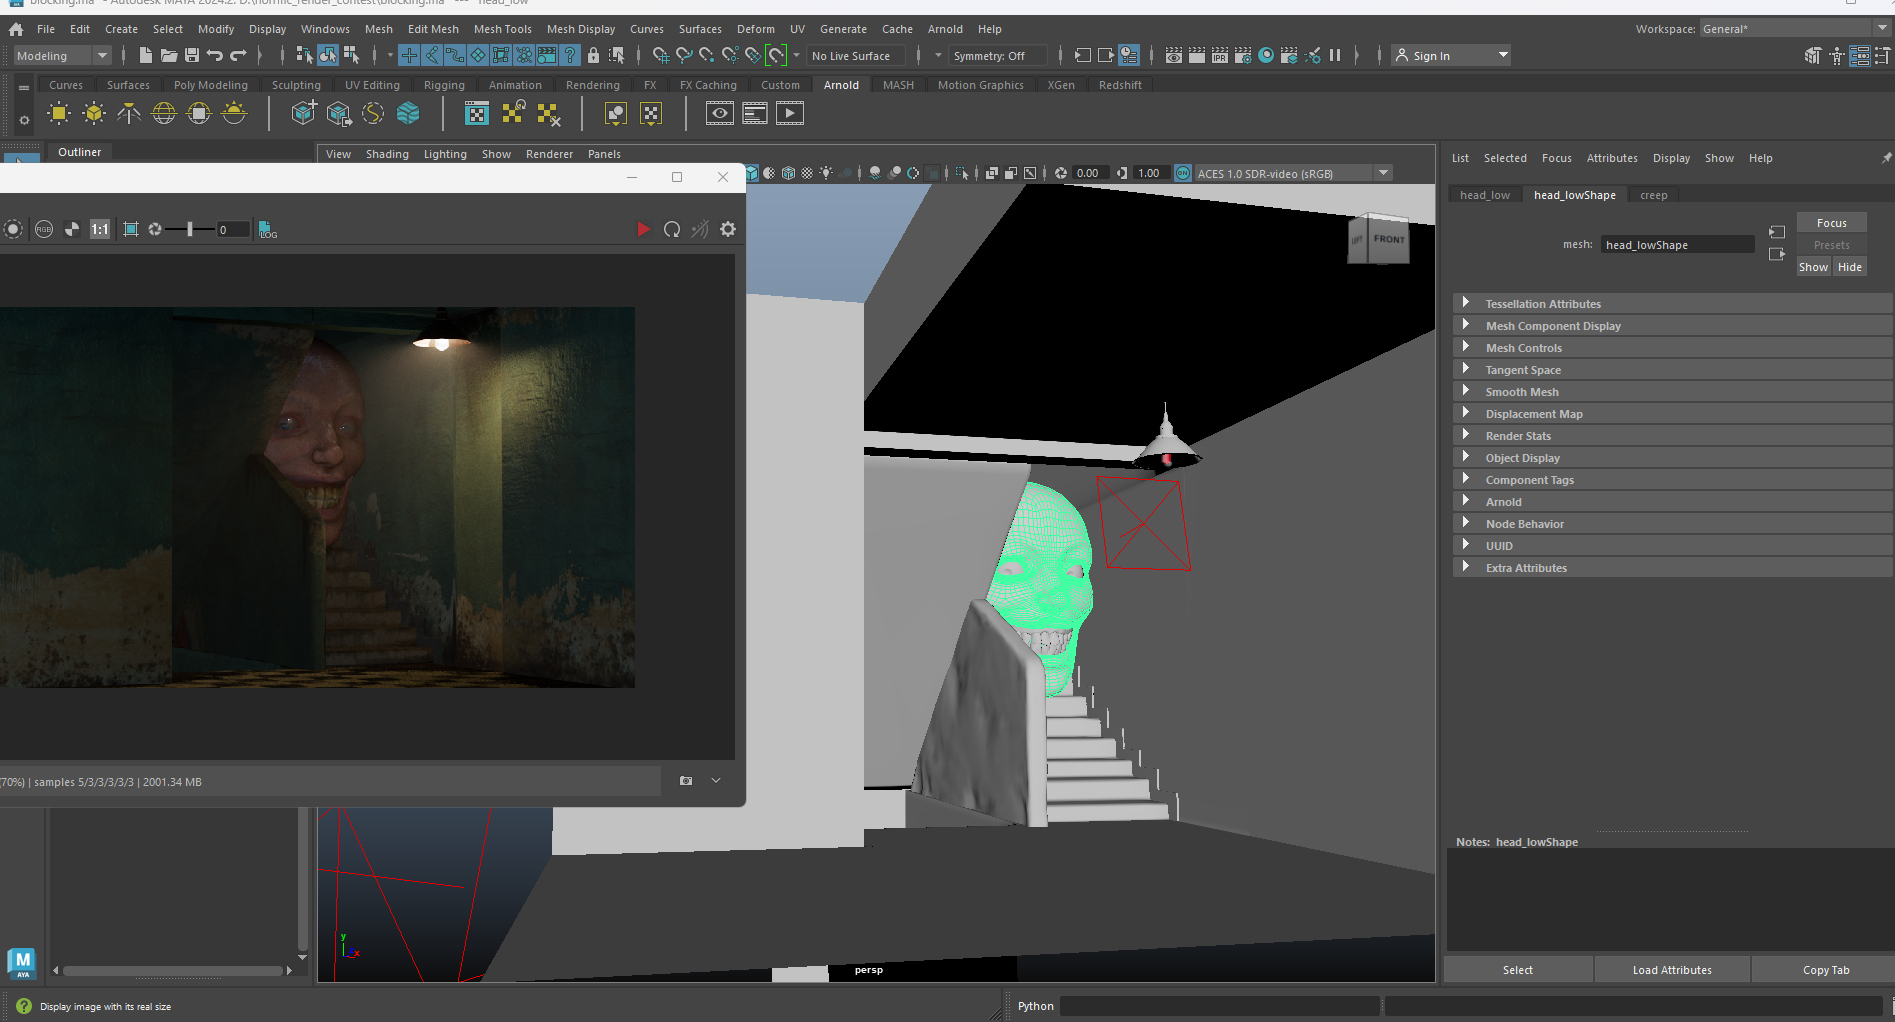Screen dimensions: 1895x1022
Task: Click the save scene floppy icon
Action: point(192,55)
